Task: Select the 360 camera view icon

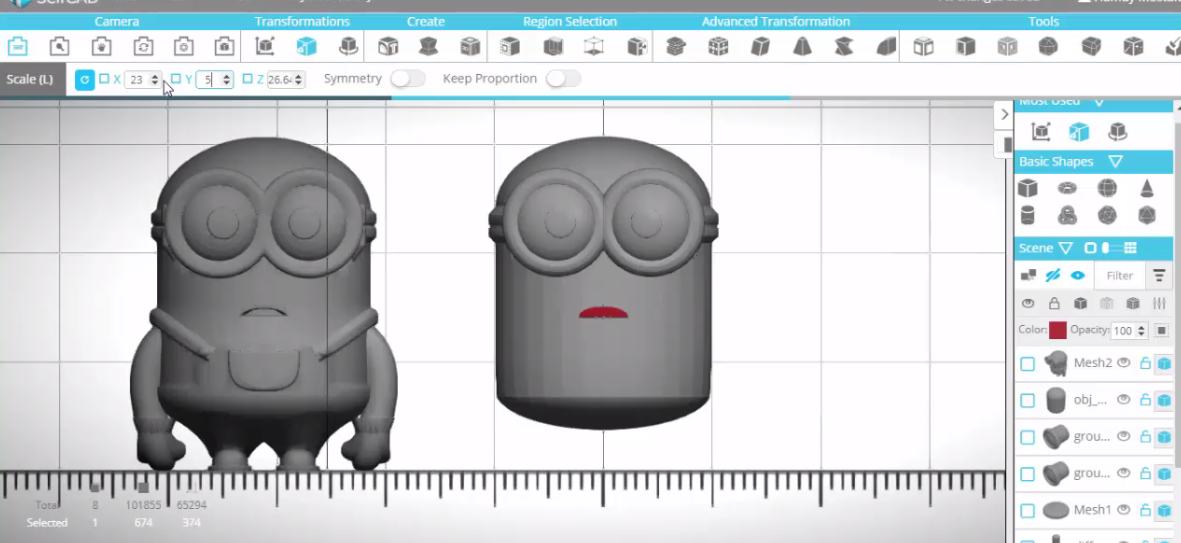Action: (17, 47)
